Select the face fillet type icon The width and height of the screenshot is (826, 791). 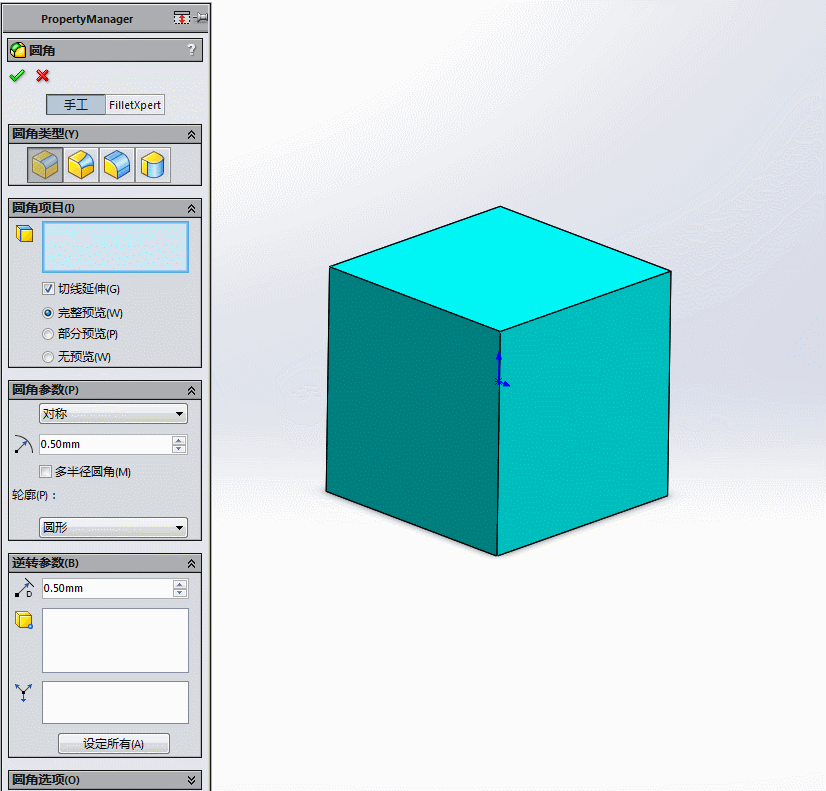[x=117, y=165]
